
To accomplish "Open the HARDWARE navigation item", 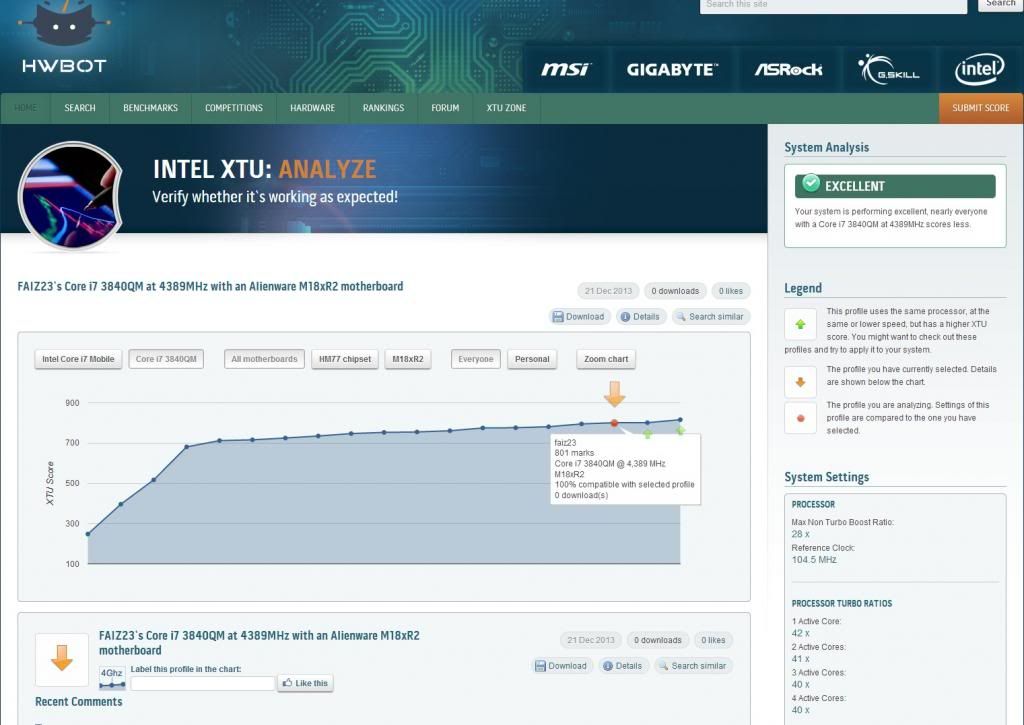I will coord(312,108).
